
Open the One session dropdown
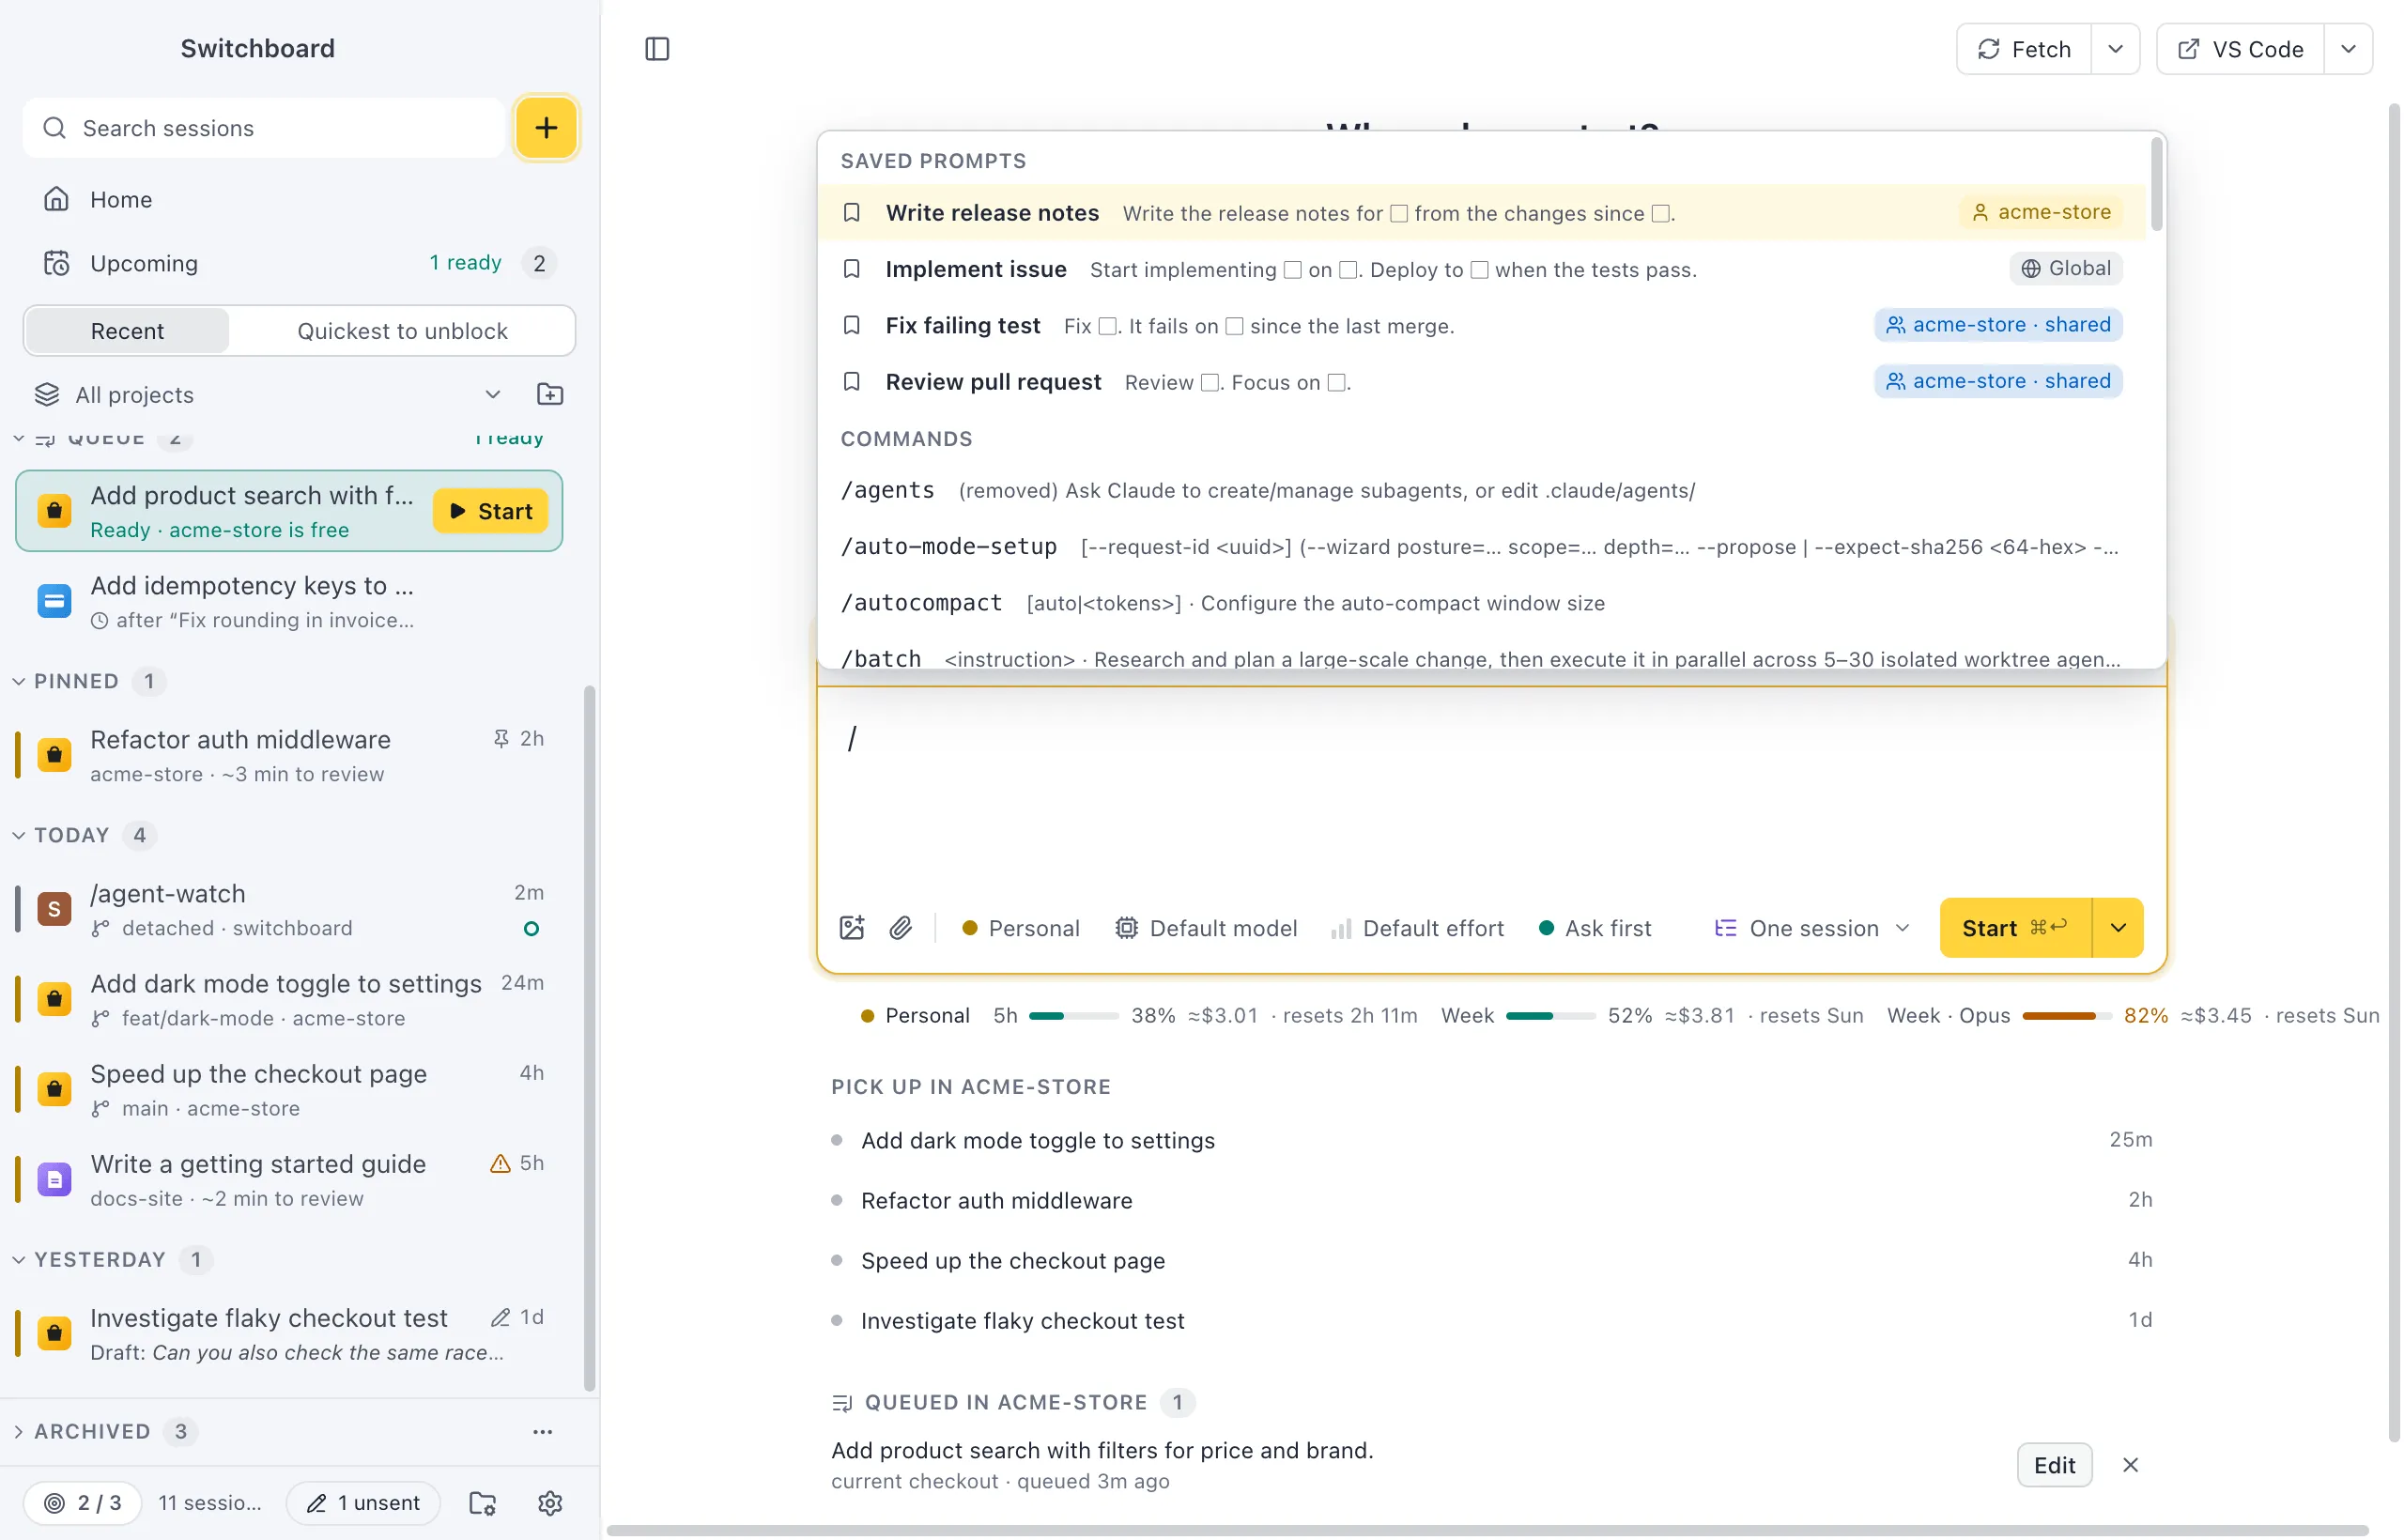[x=1812, y=928]
